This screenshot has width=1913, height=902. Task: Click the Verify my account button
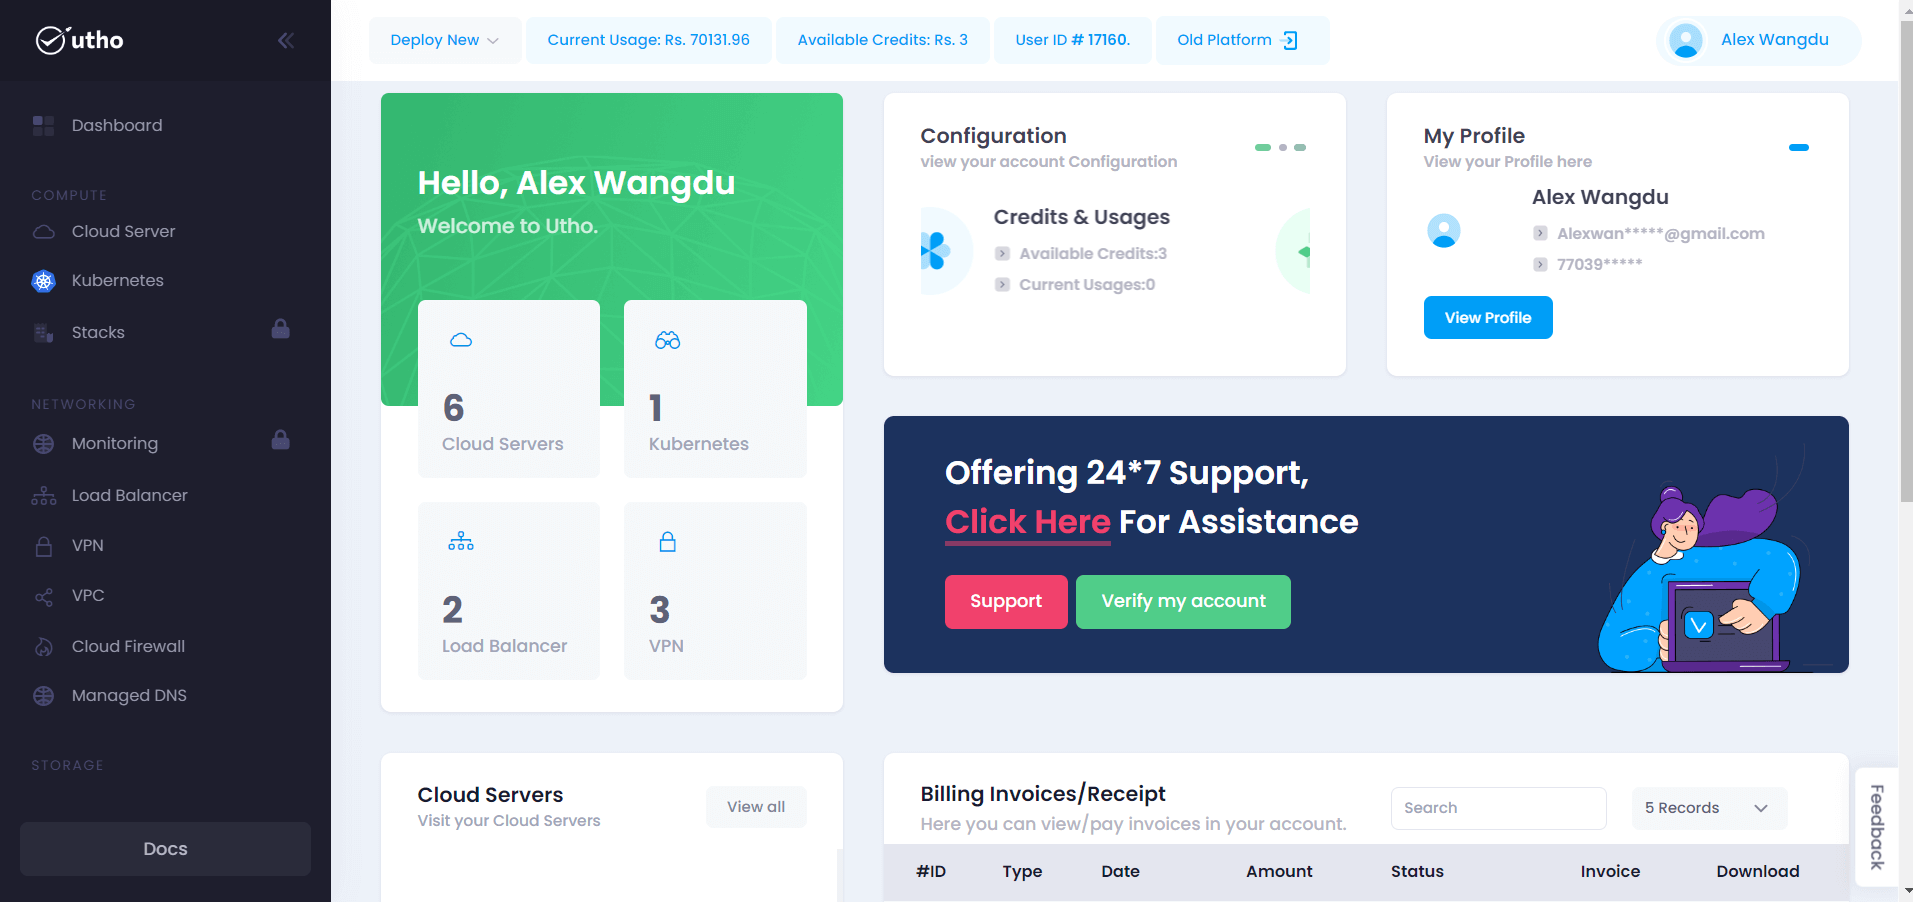pos(1183,602)
